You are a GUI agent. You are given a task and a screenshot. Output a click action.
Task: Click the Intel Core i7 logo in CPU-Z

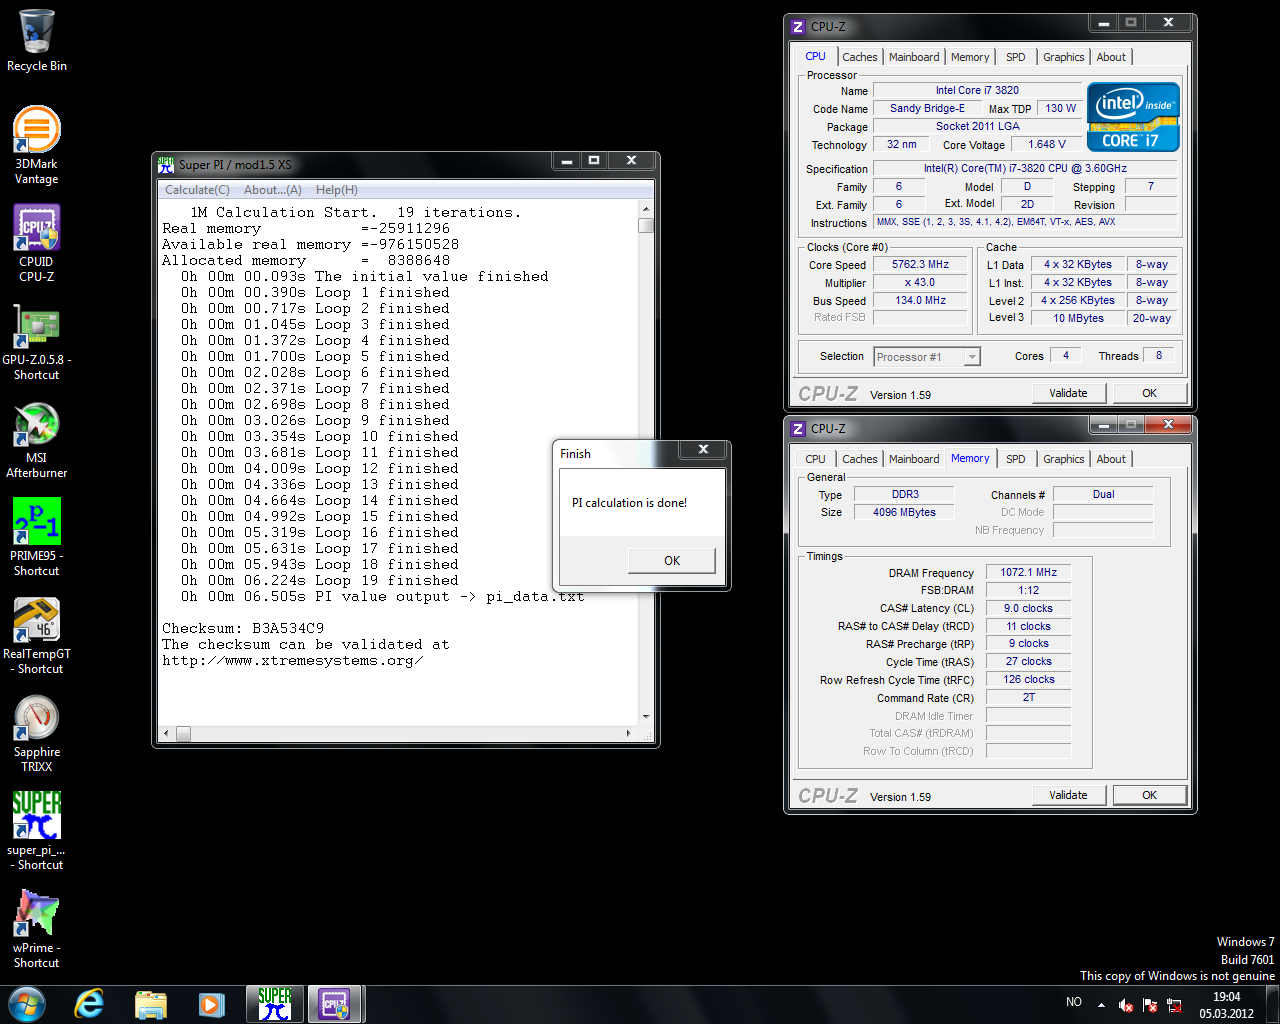pos(1133,117)
